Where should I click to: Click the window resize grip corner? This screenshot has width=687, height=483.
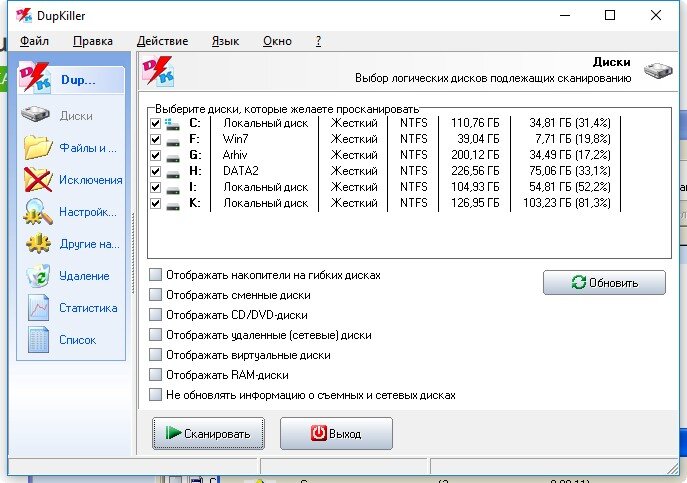pos(673,468)
